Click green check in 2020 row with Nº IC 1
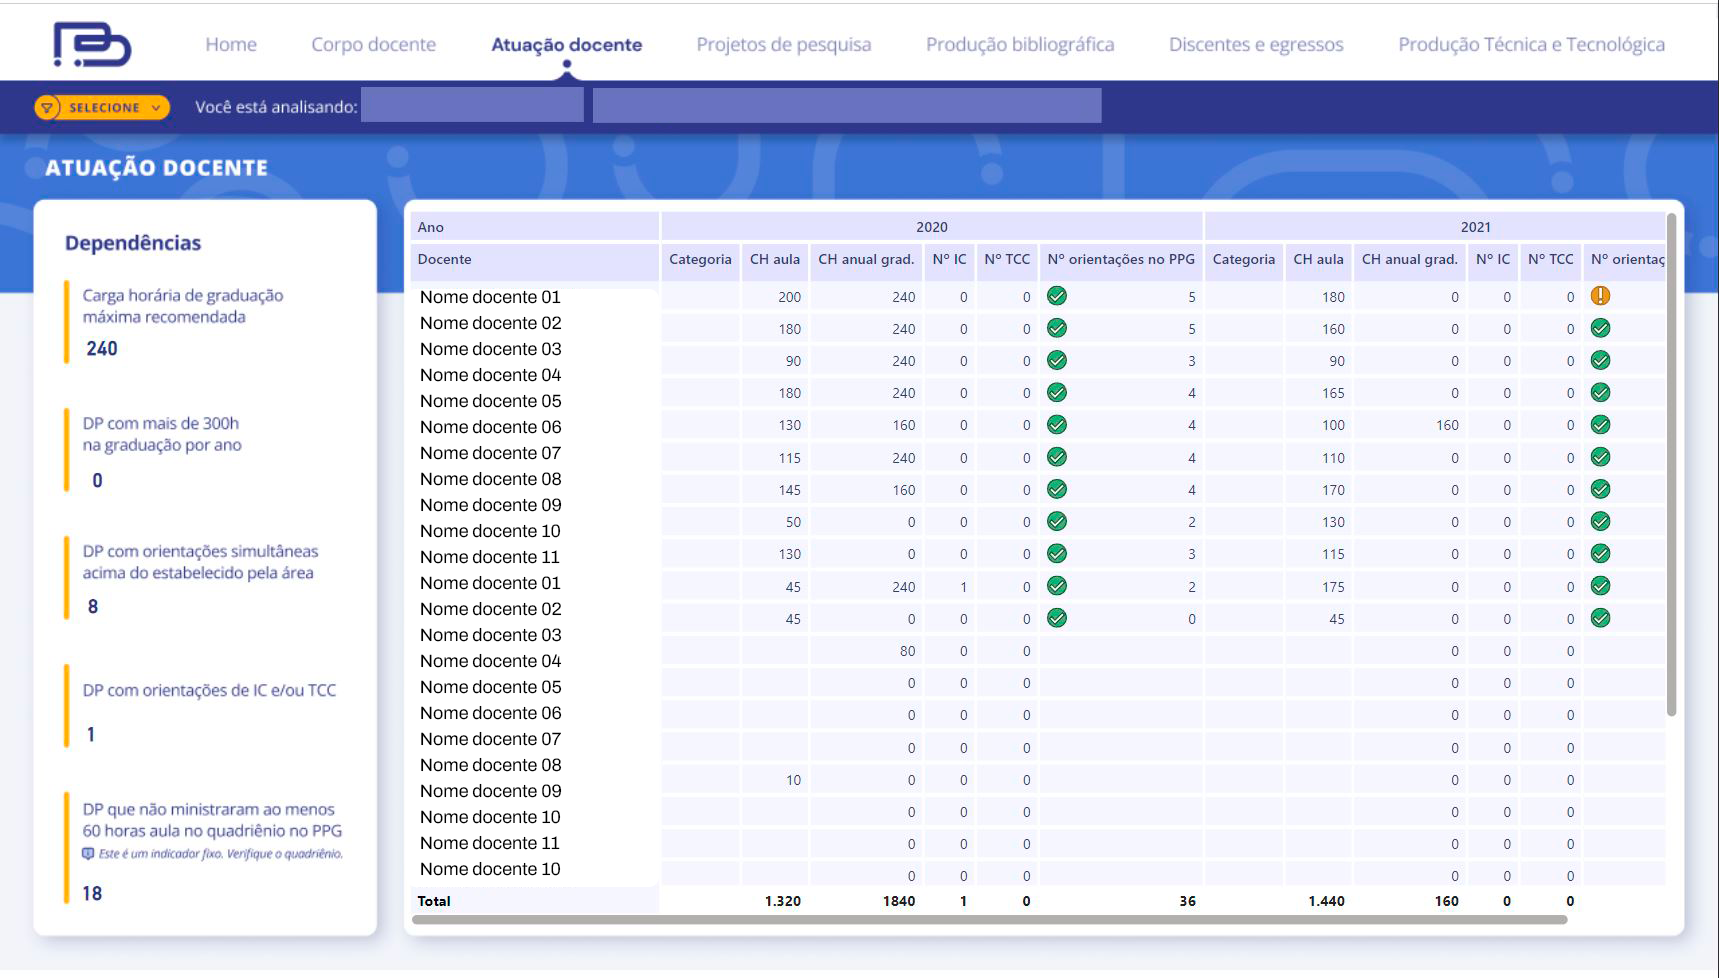 click(1057, 586)
